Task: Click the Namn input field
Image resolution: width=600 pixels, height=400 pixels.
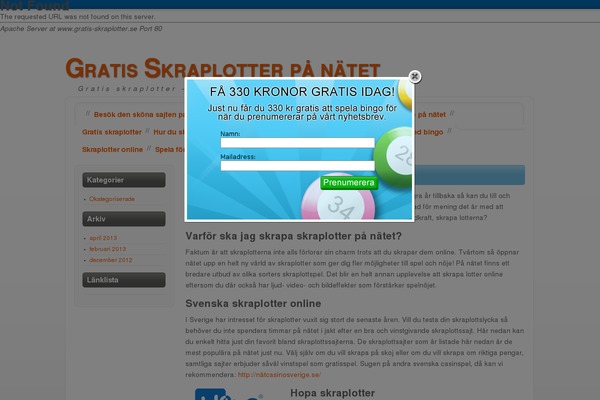Action: [x=297, y=143]
